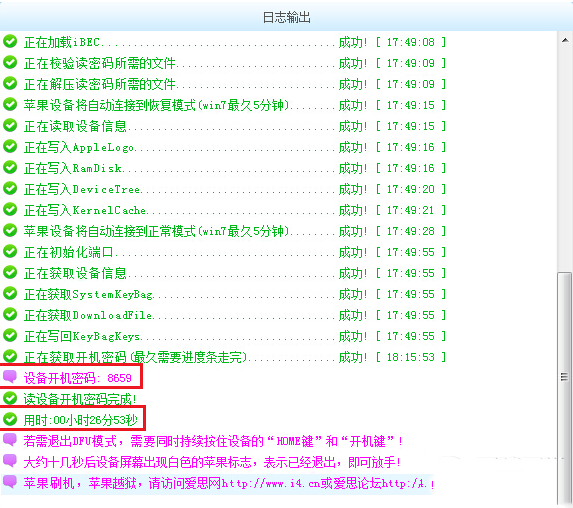The width and height of the screenshot is (573, 508).
Task: Click scrollbar track above the thumb
Action: (x=565, y=159)
